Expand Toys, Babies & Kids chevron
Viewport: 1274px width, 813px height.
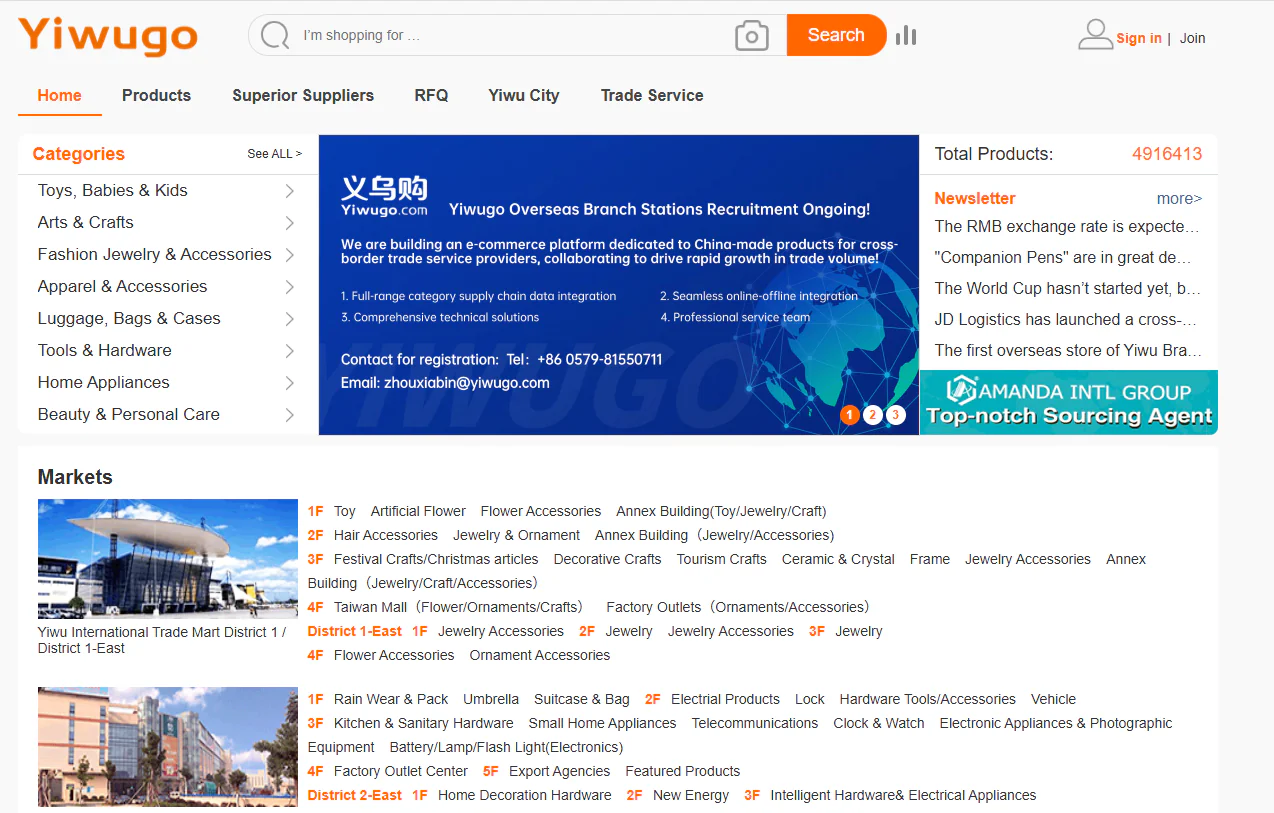289,191
